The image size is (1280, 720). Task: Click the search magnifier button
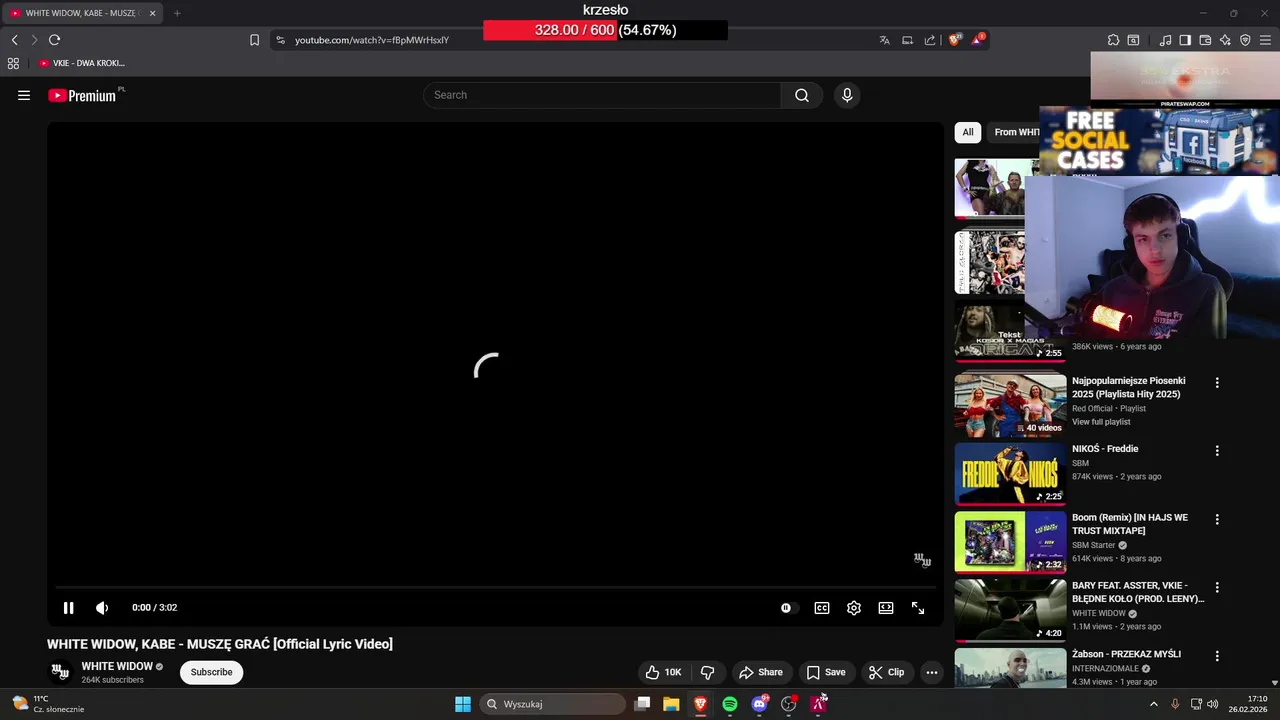(802, 95)
